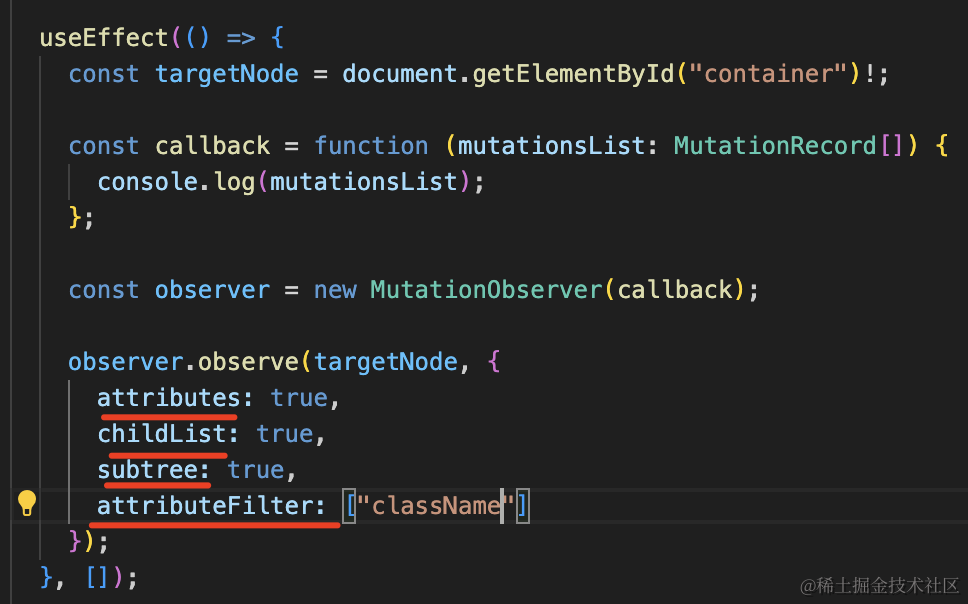The image size is (968, 604).
Task: Click true value after subtree
Action: [256, 470]
